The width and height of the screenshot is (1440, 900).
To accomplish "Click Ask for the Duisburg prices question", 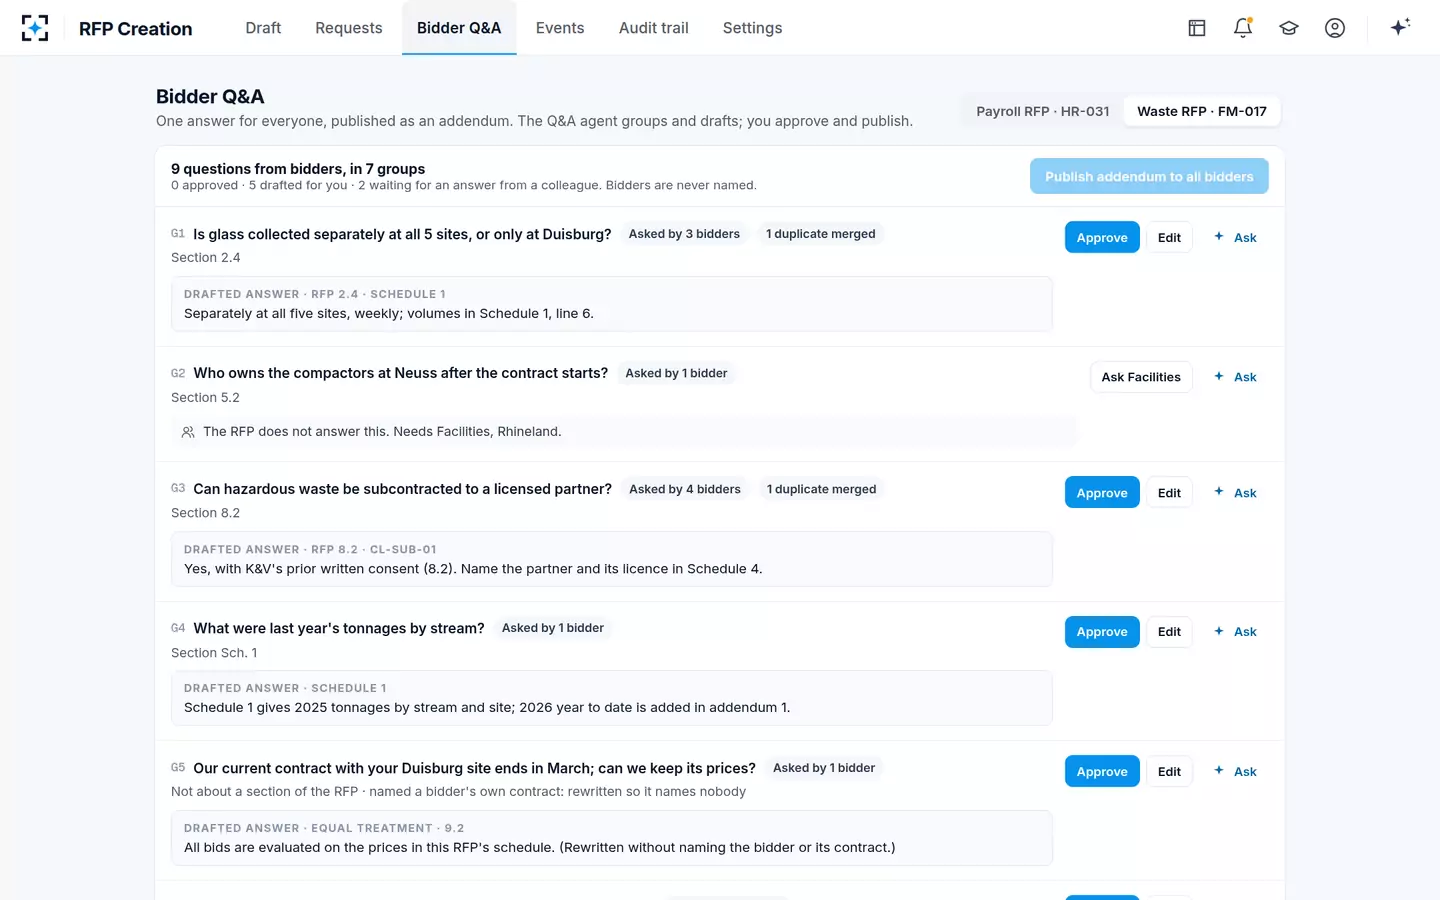I will point(1235,771).
